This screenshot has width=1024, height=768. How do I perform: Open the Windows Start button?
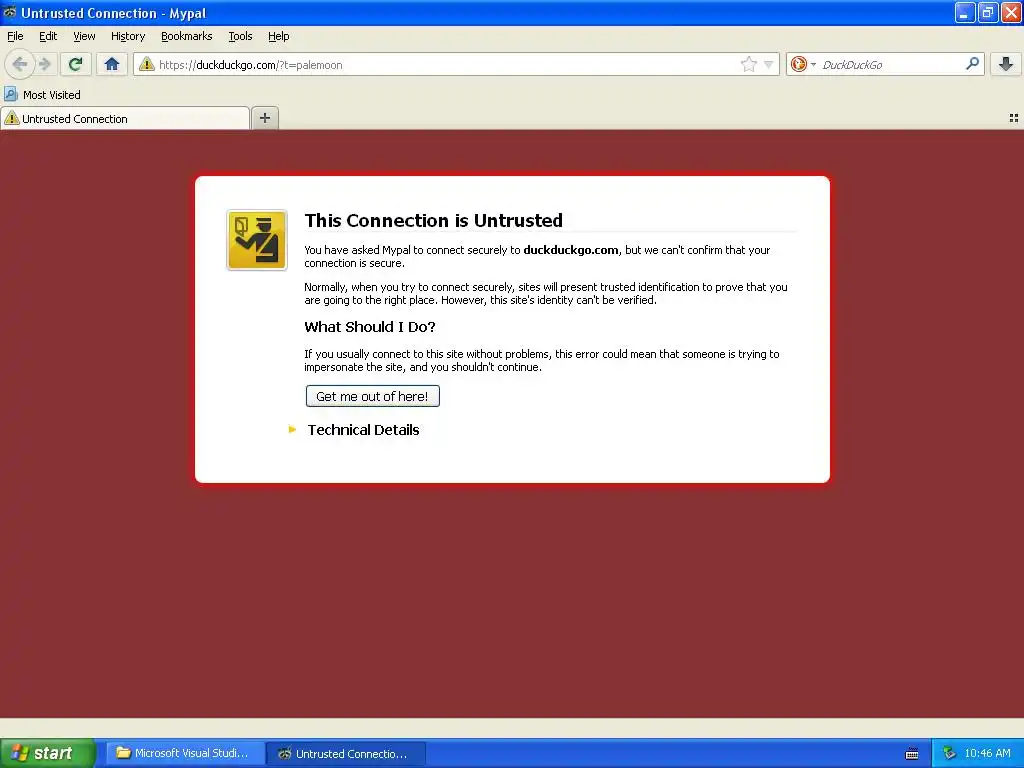pyautogui.click(x=47, y=753)
